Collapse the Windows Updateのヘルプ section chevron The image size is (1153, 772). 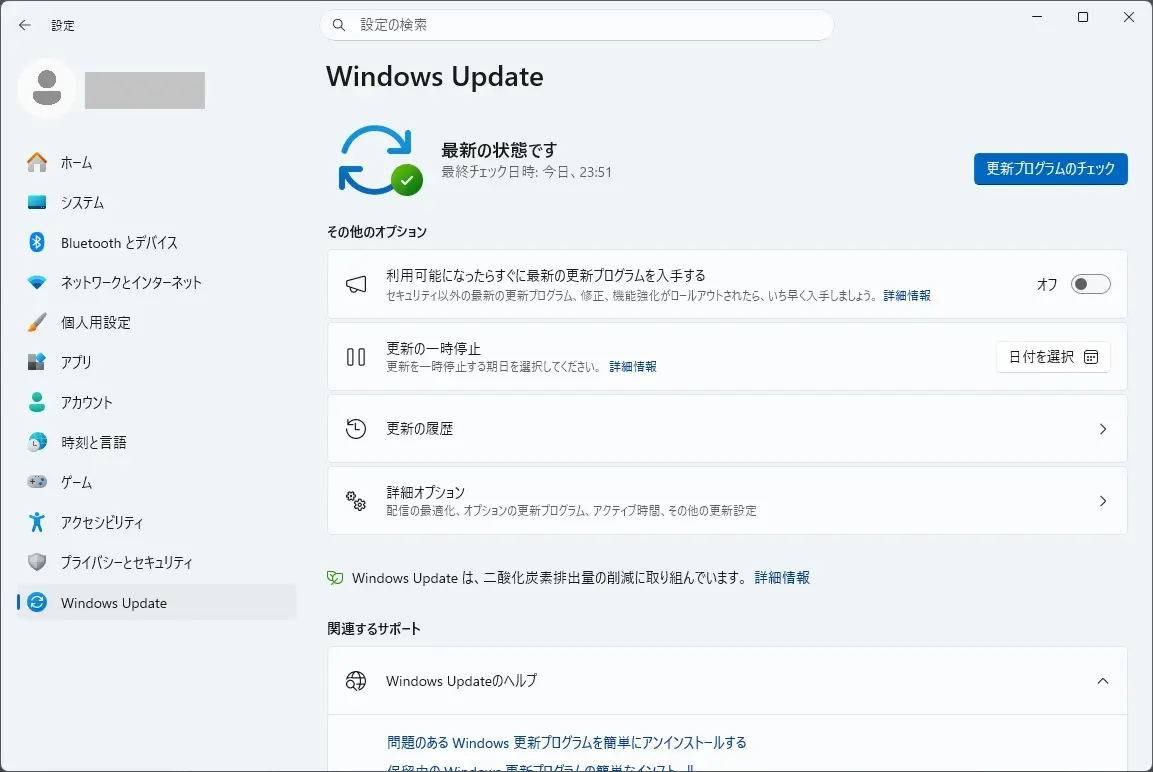point(1103,681)
